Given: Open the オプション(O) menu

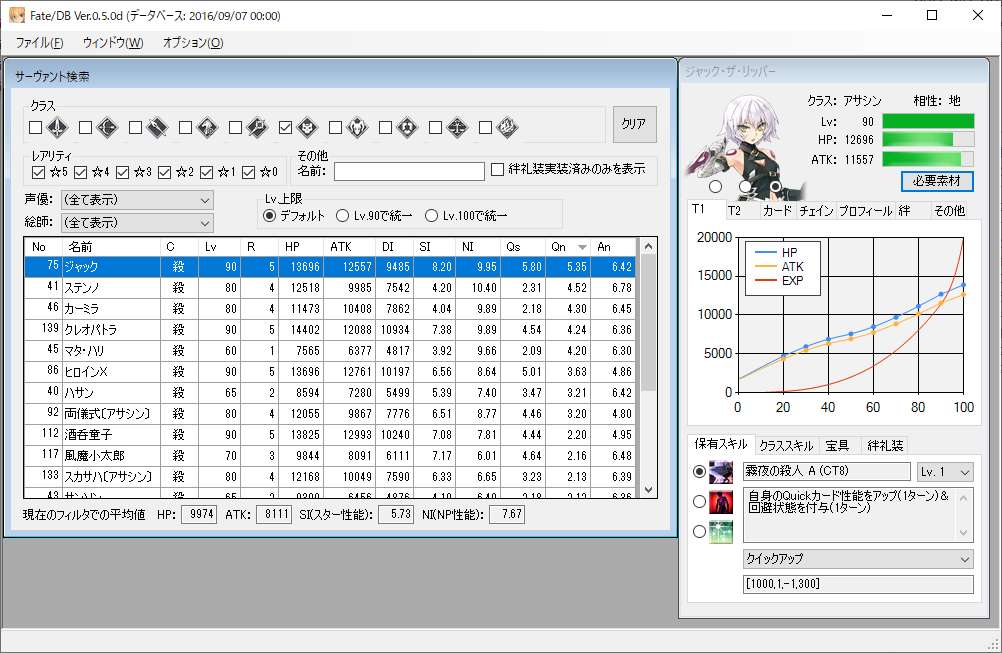Looking at the screenshot, I should [192, 43].
